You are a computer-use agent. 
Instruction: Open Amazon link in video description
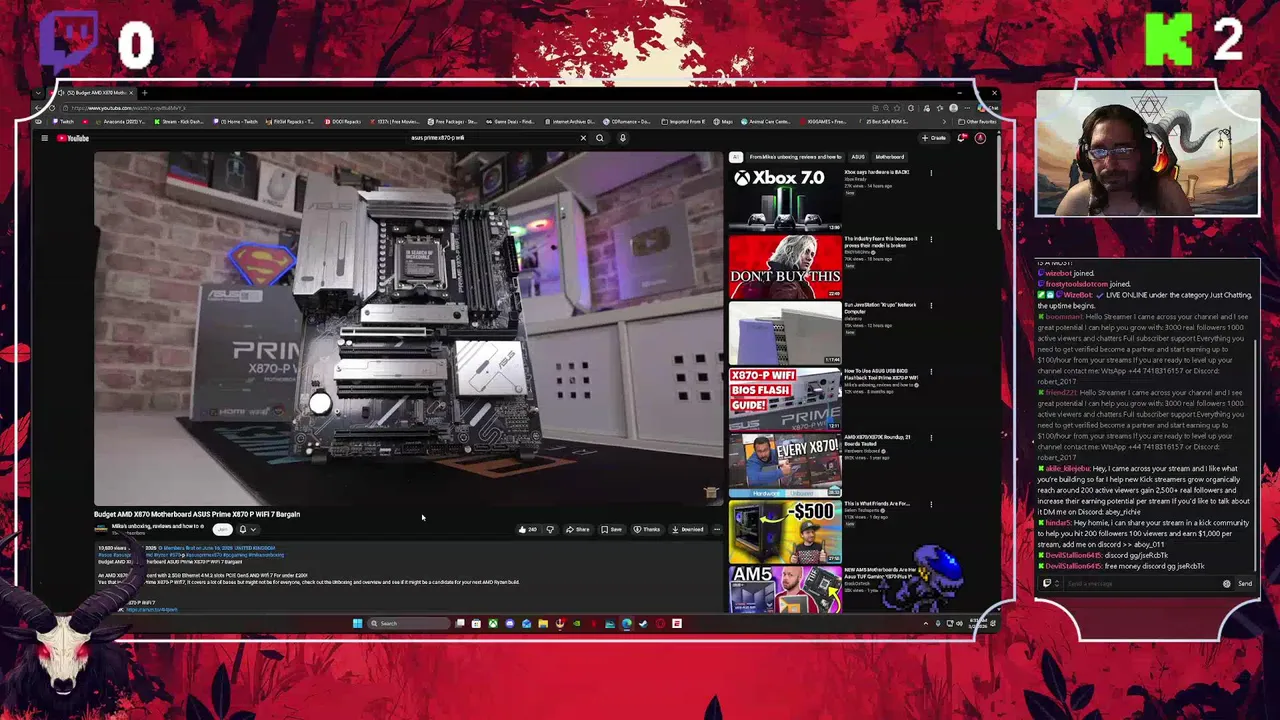[153, 609]
